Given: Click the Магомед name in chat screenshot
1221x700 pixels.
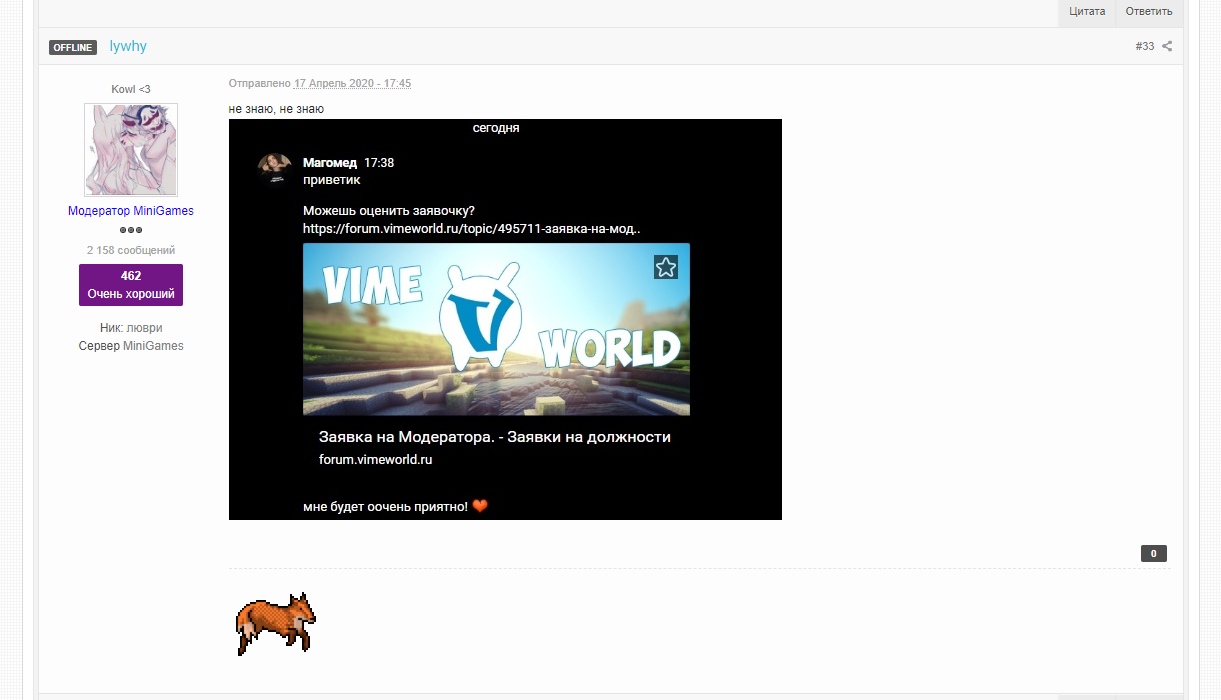Looking at the screenshot, I should coord(330,163).
